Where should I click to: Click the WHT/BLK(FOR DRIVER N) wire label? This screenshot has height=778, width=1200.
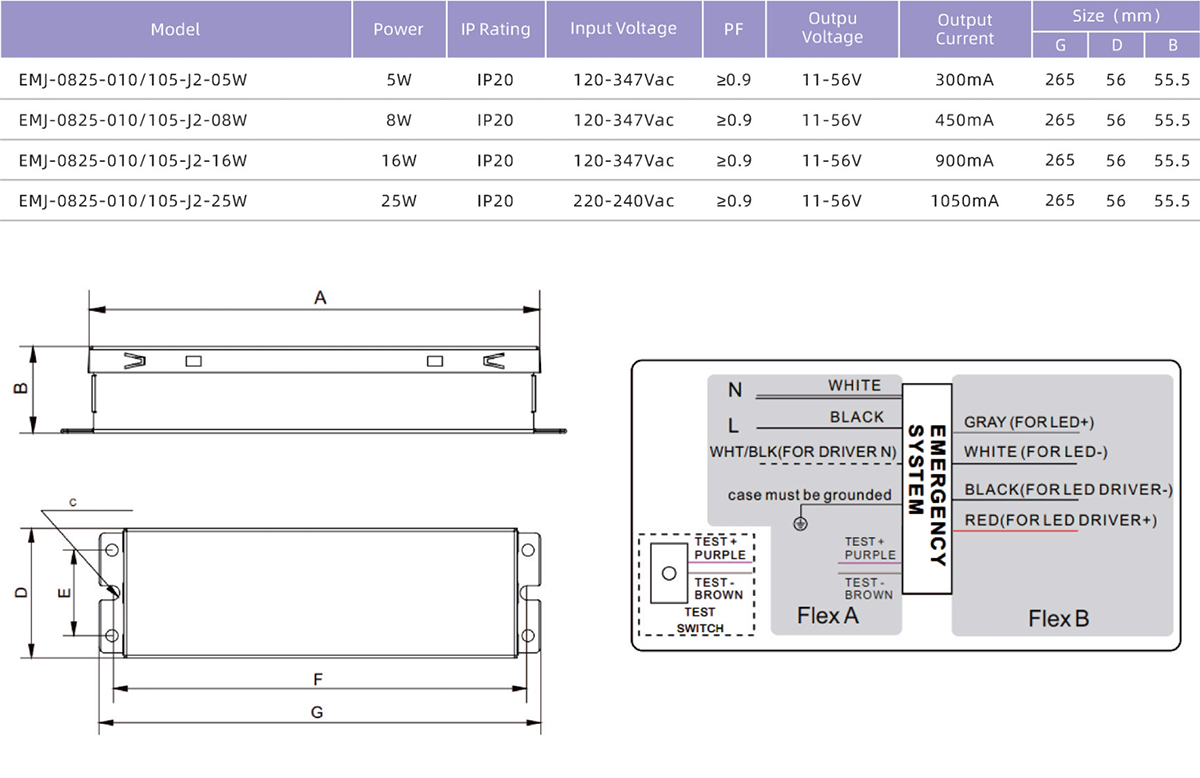pos(803,451)
